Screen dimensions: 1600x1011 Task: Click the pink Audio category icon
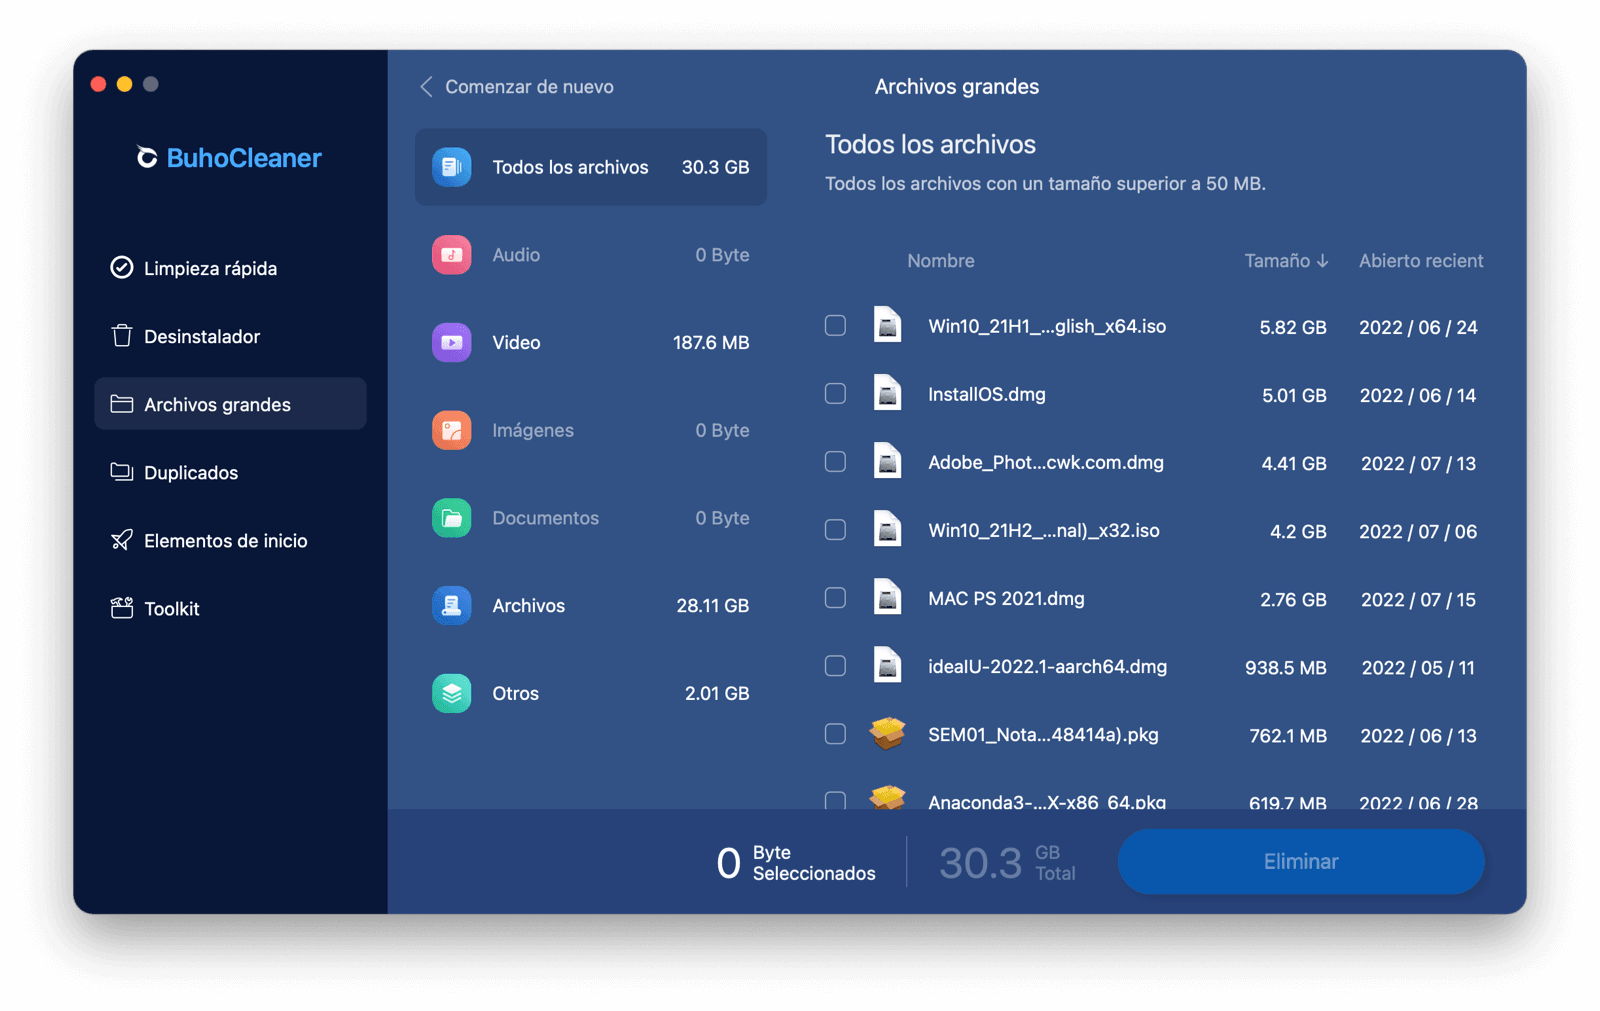click(x=452, y=255)
